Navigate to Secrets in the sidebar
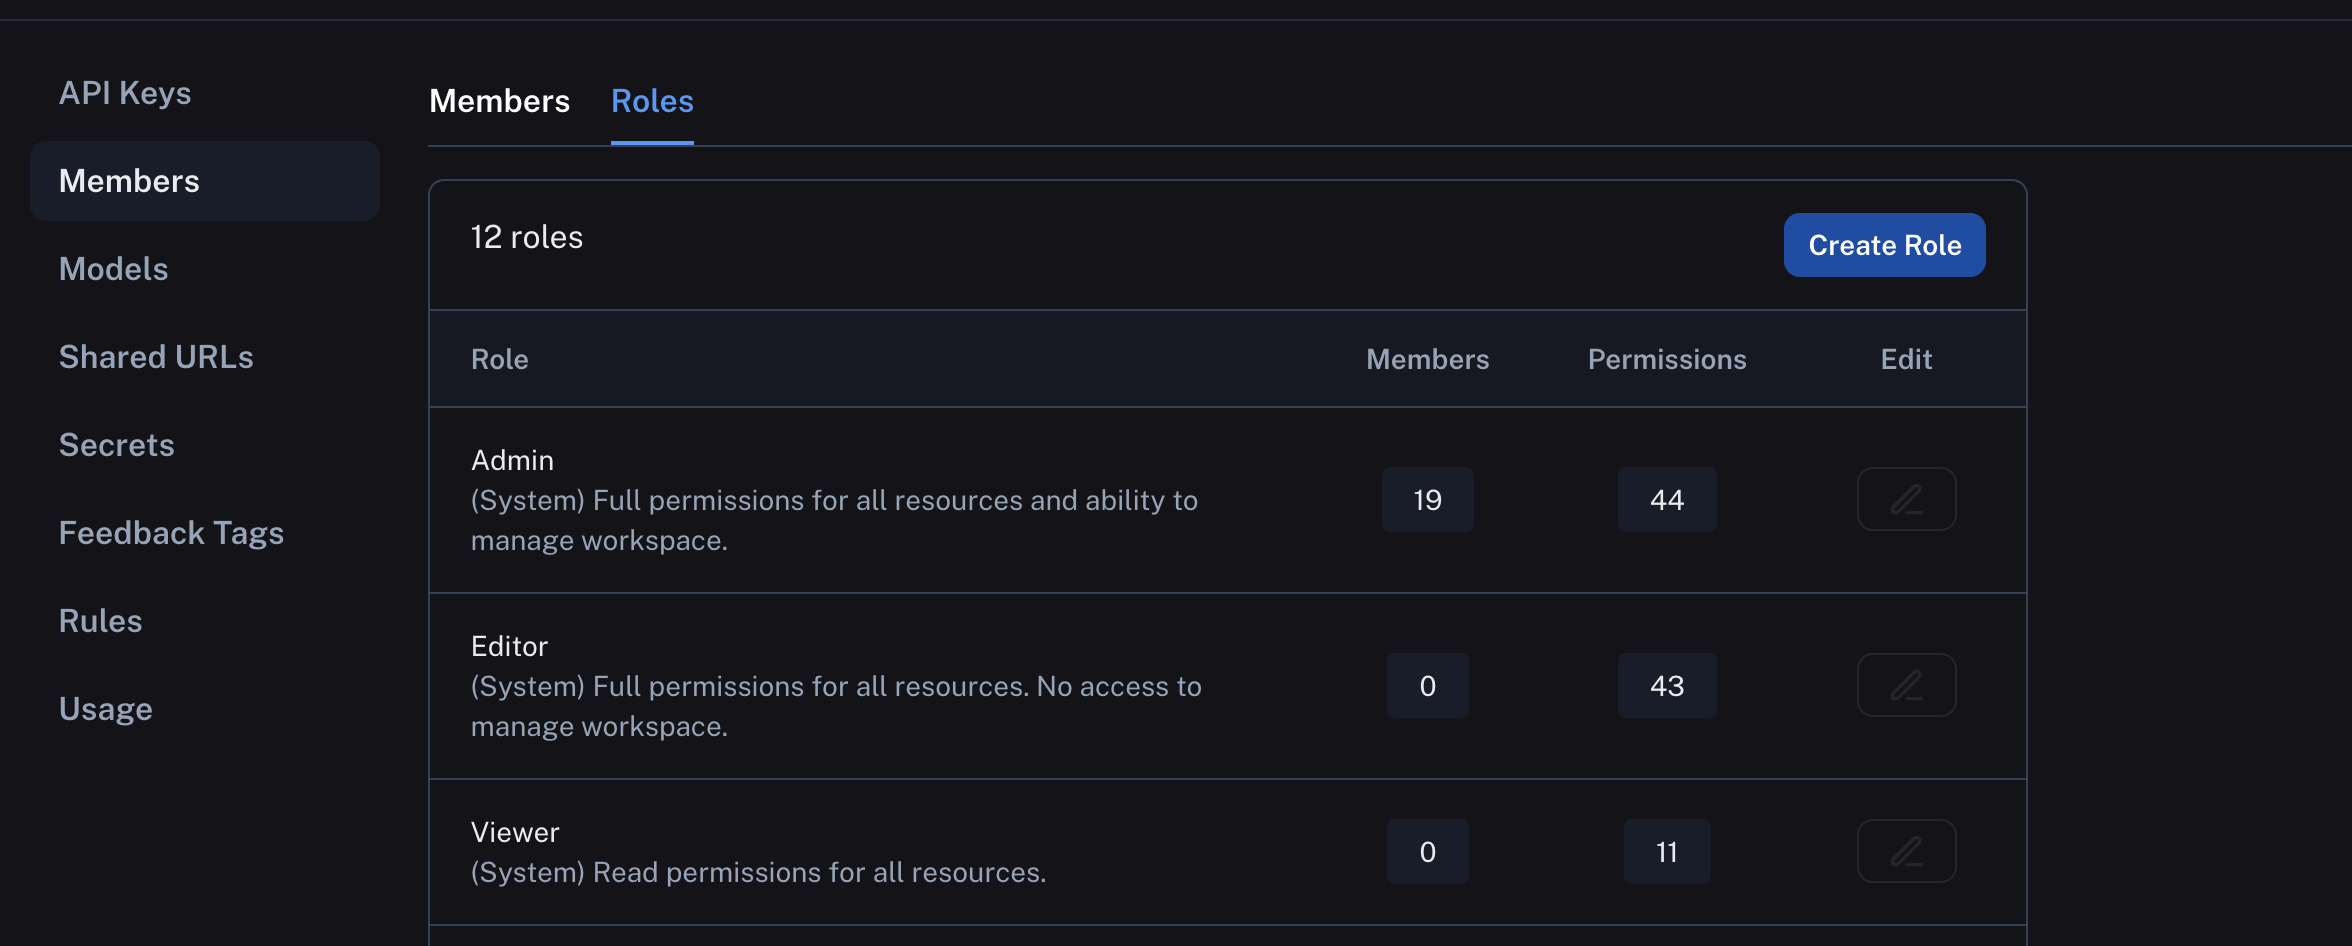 point(116,445)
